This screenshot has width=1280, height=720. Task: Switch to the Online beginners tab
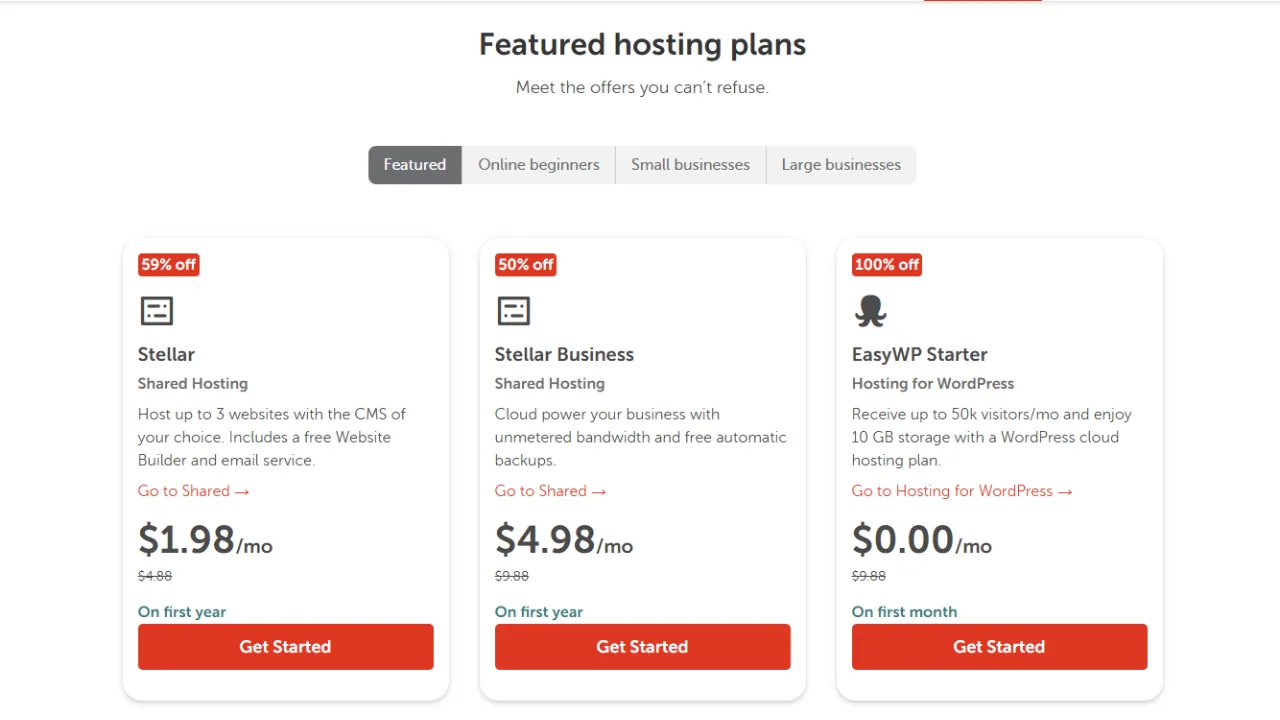click(538, 164)
